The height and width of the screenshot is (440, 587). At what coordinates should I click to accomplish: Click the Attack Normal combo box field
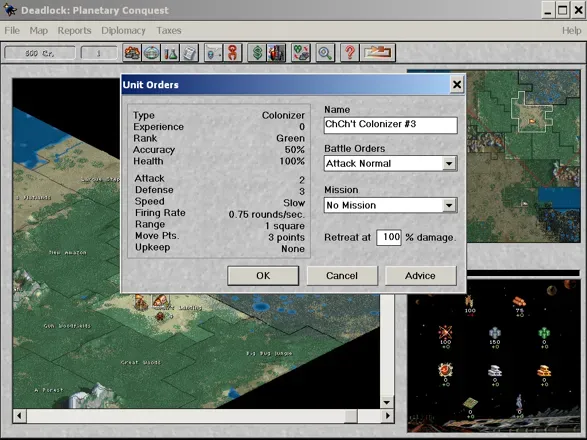point(390,164)
